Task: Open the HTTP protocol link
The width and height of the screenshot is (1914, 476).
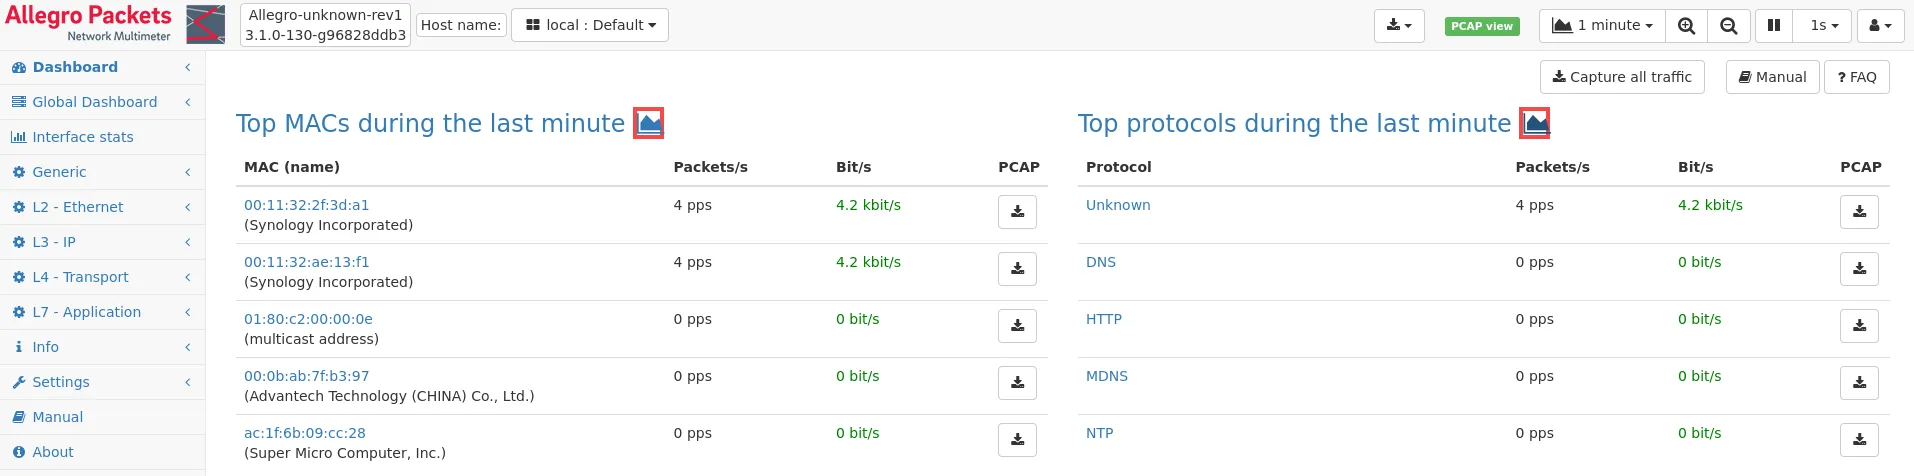Action: (x=1104, y=319)
